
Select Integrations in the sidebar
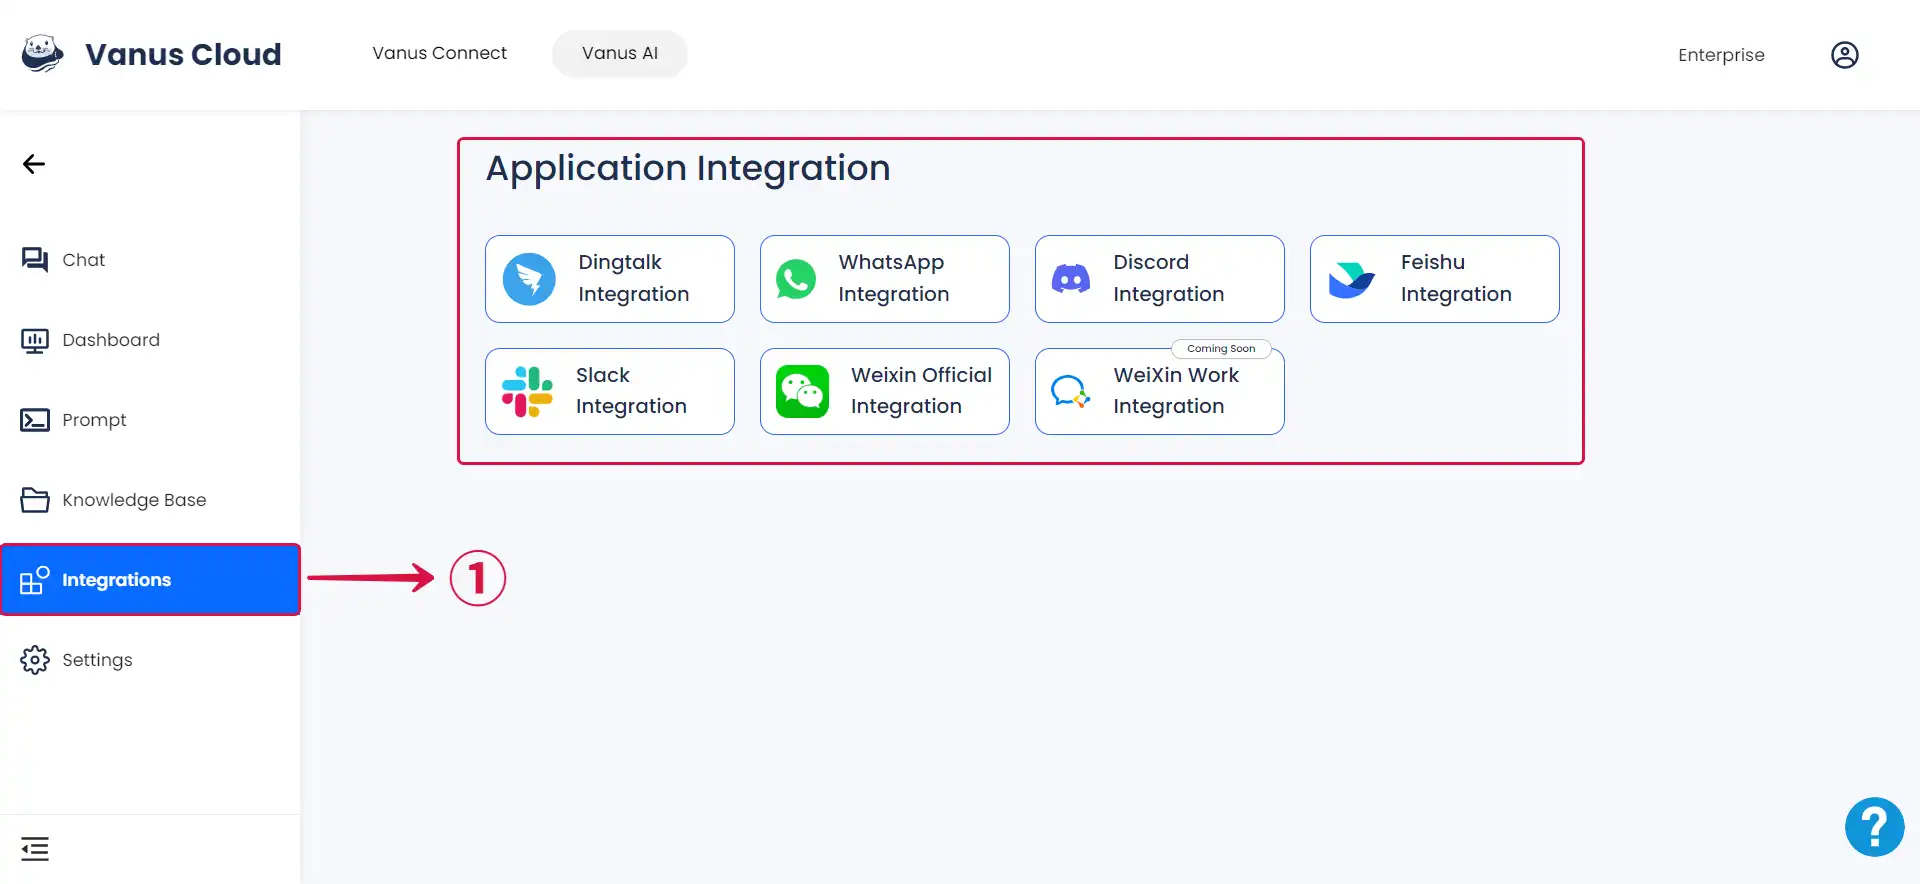click(150, 580)
